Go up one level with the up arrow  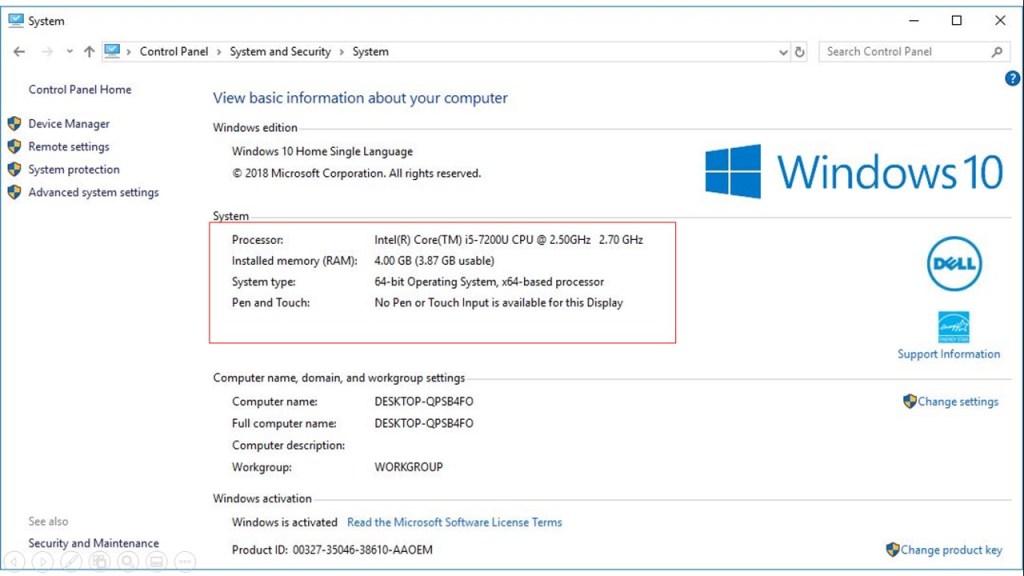coord(89,52)
